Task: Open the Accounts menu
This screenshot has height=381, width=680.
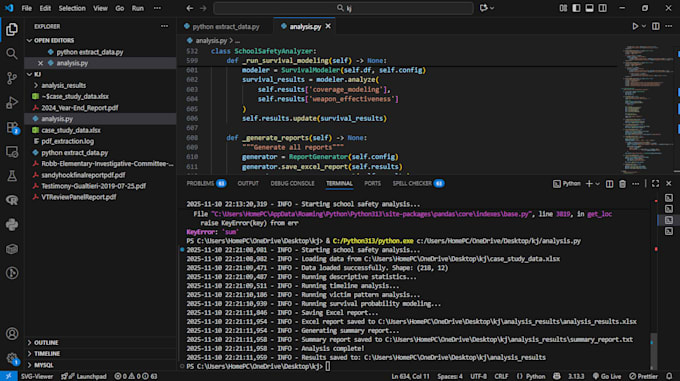Action: coord(12,334)
